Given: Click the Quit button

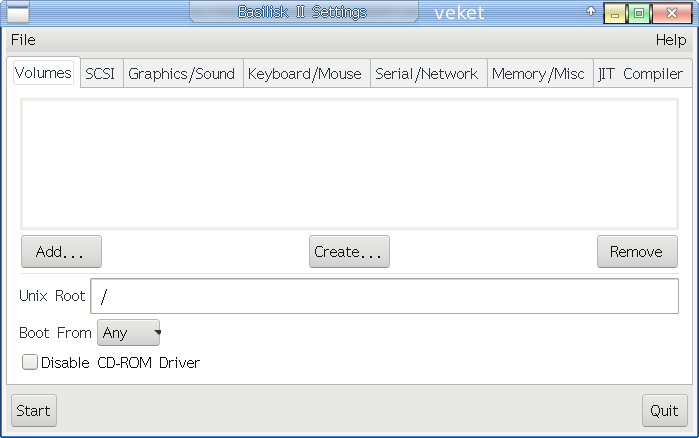Looking at the screenshot, I should click(665, 410).
